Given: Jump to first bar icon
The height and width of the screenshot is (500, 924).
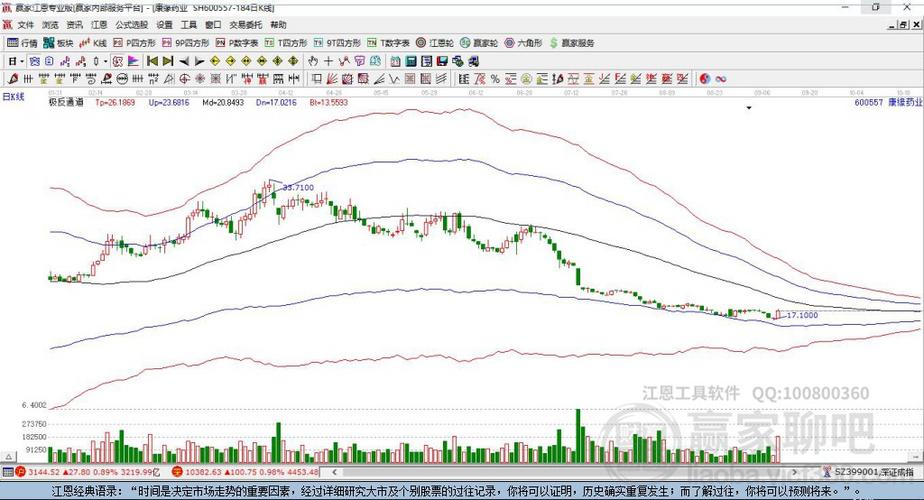Looking at the screenshot, I should 153,61.
